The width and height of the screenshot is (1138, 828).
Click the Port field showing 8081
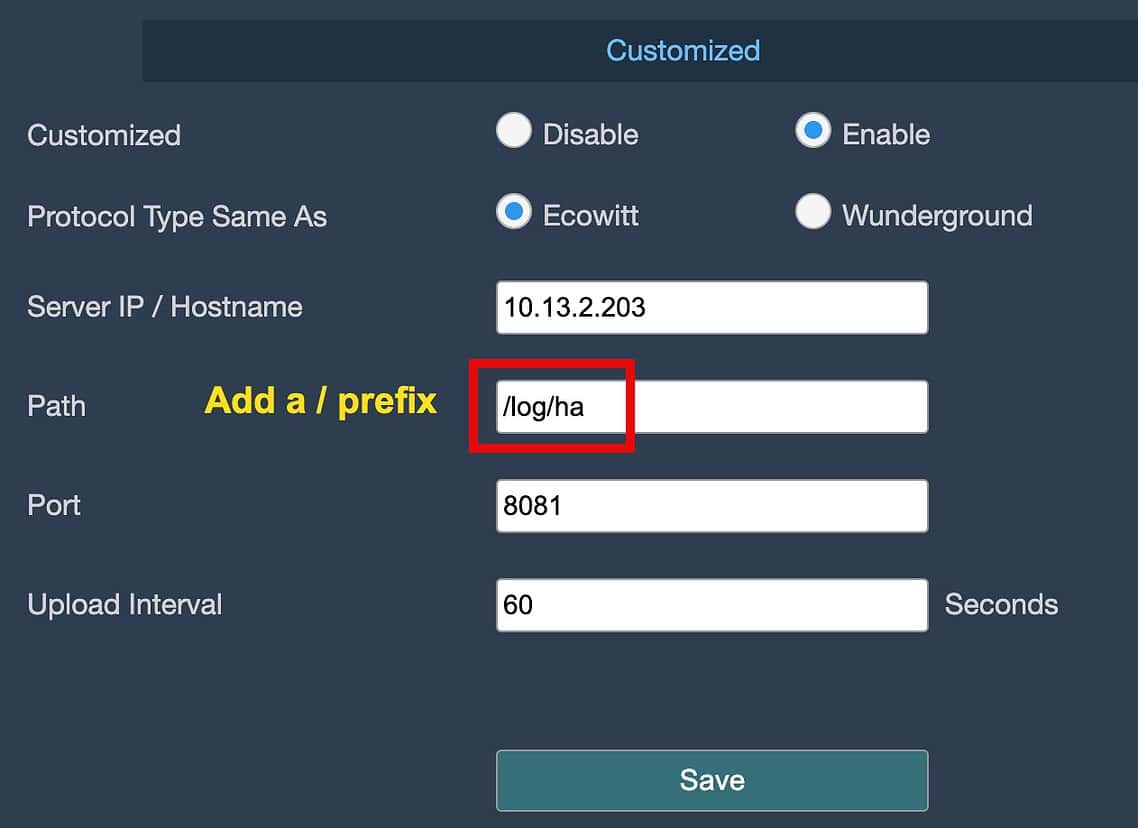[711, 506]
